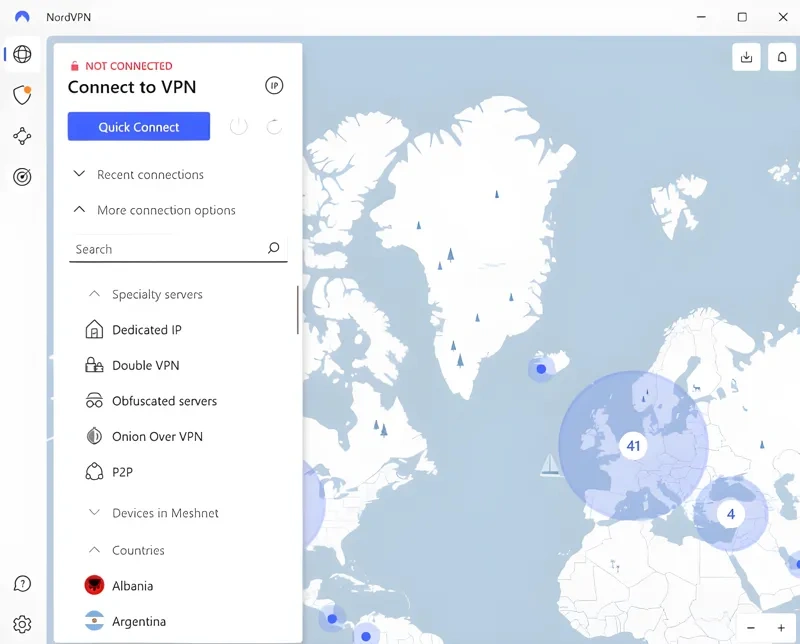
Task: Open the notifications bell icon
Action: tap(782, 57)
